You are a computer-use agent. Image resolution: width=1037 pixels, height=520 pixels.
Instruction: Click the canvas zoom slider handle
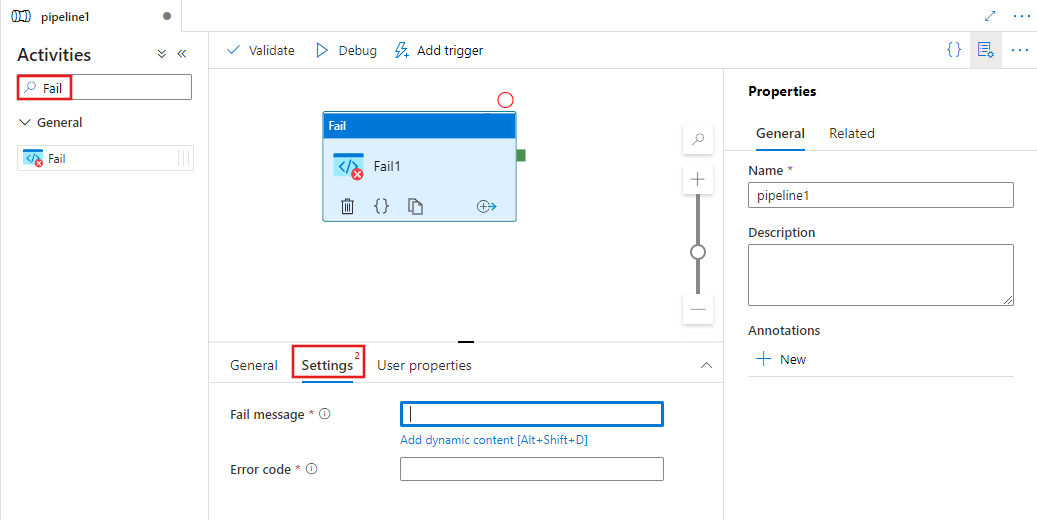[x=698, y=252]
